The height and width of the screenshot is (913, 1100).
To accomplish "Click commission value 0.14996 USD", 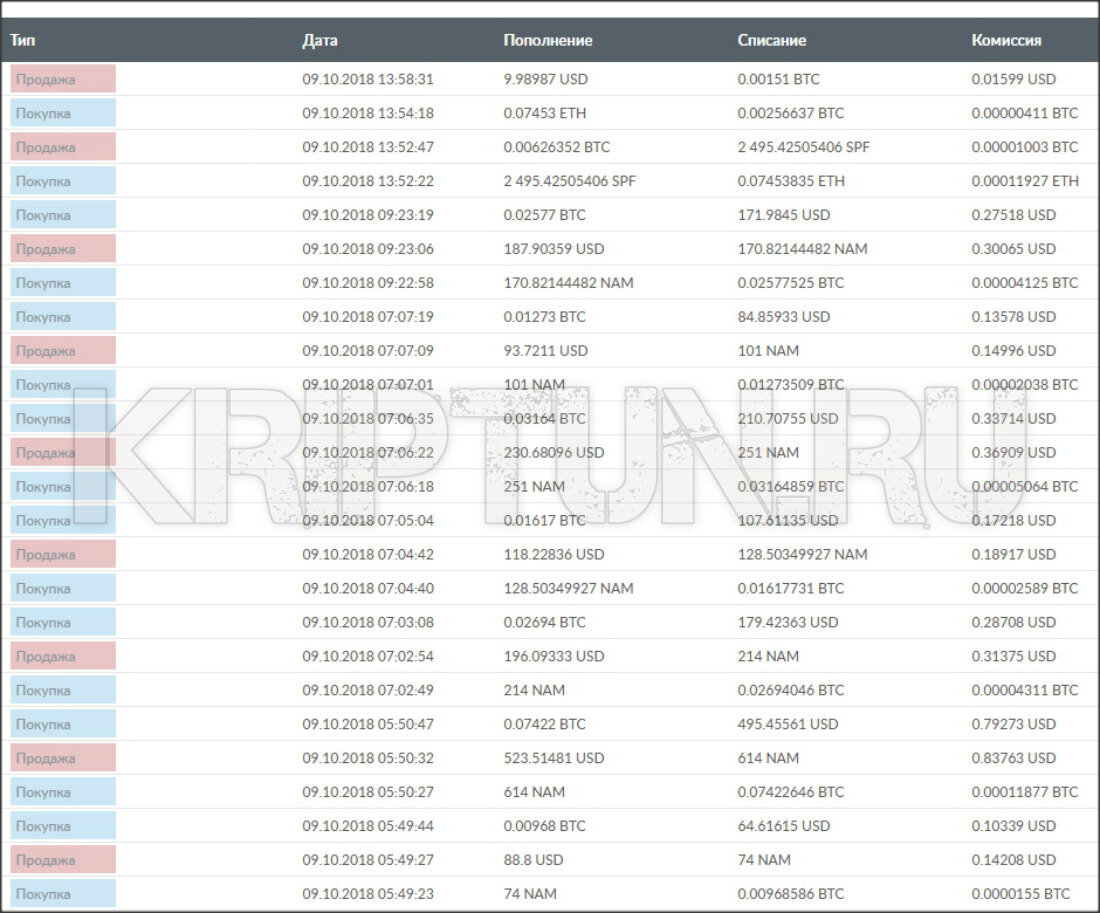I will coord(1014,351).
